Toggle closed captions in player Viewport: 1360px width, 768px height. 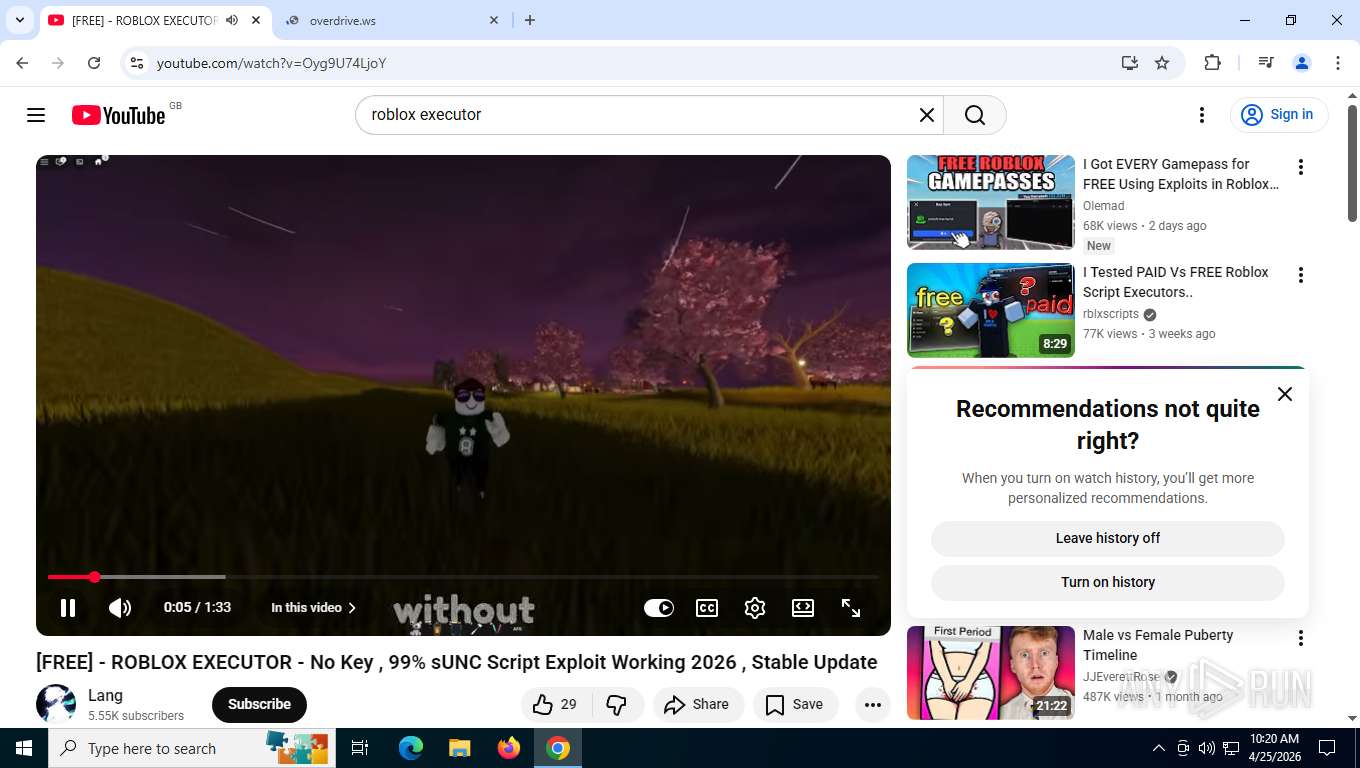pos(707,607)
